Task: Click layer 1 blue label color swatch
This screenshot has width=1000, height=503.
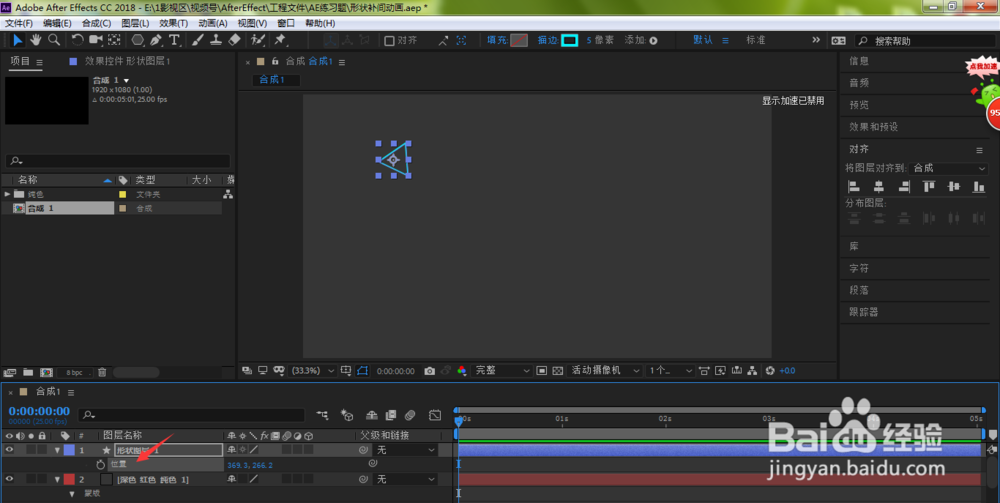Action: click(x=69, y=450)
